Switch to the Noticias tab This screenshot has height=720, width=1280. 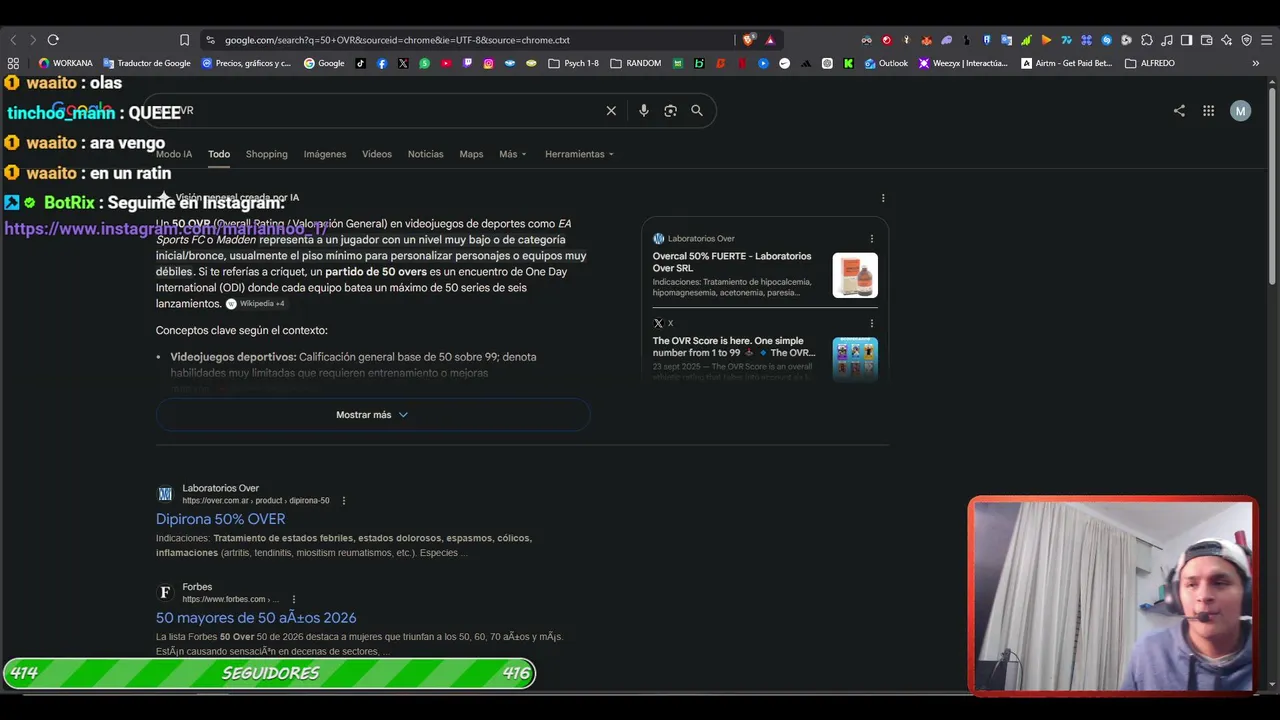[426, 154]
